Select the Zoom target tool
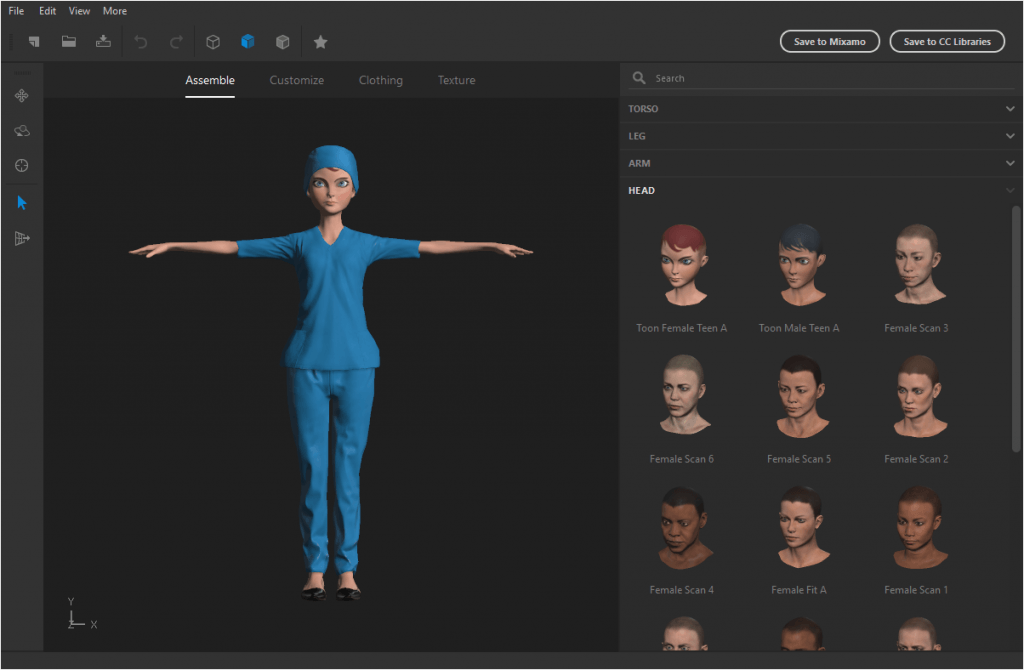The image size is (1024, 670). [x=23, y=165]
